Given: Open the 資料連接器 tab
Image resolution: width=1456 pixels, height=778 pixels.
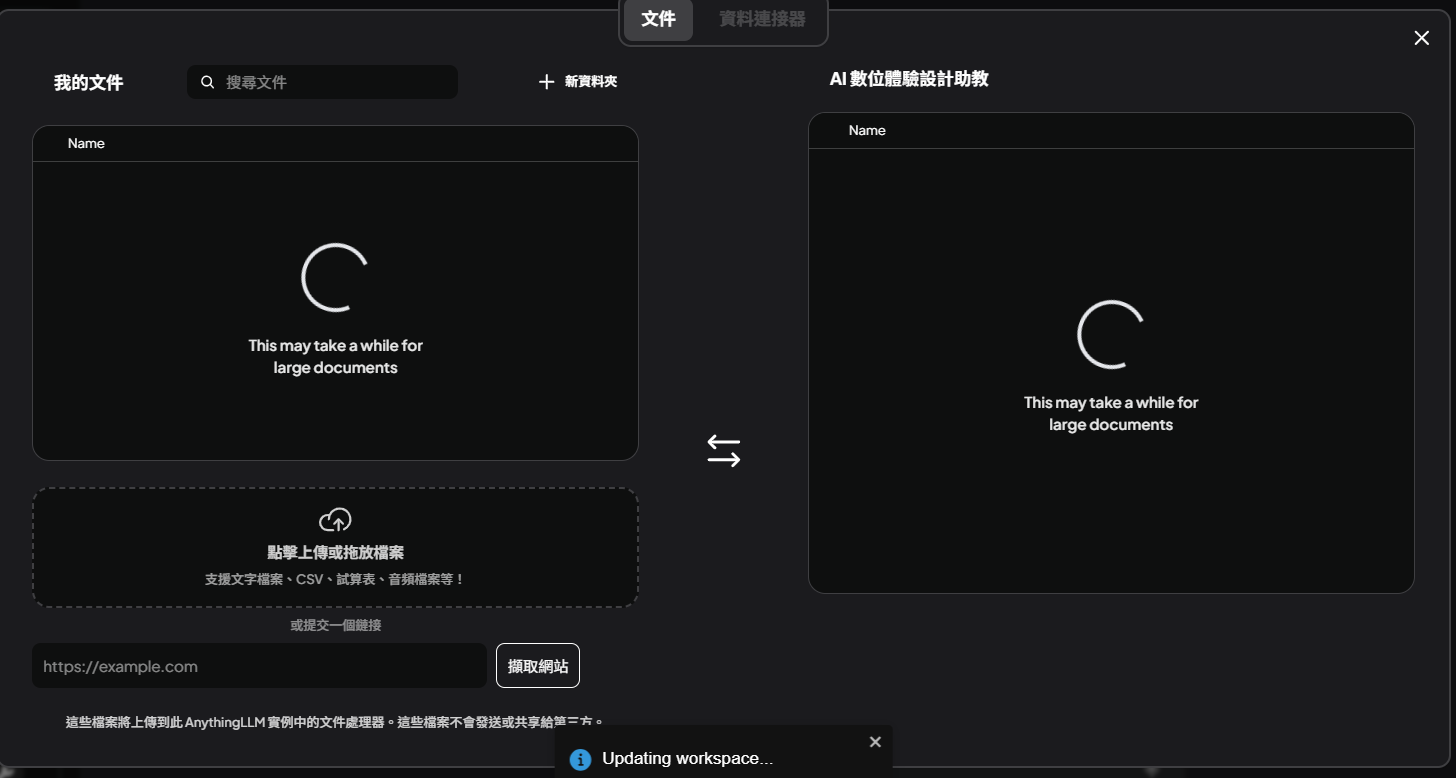Looking at the screenshot, I should click(x=762, y=20).
